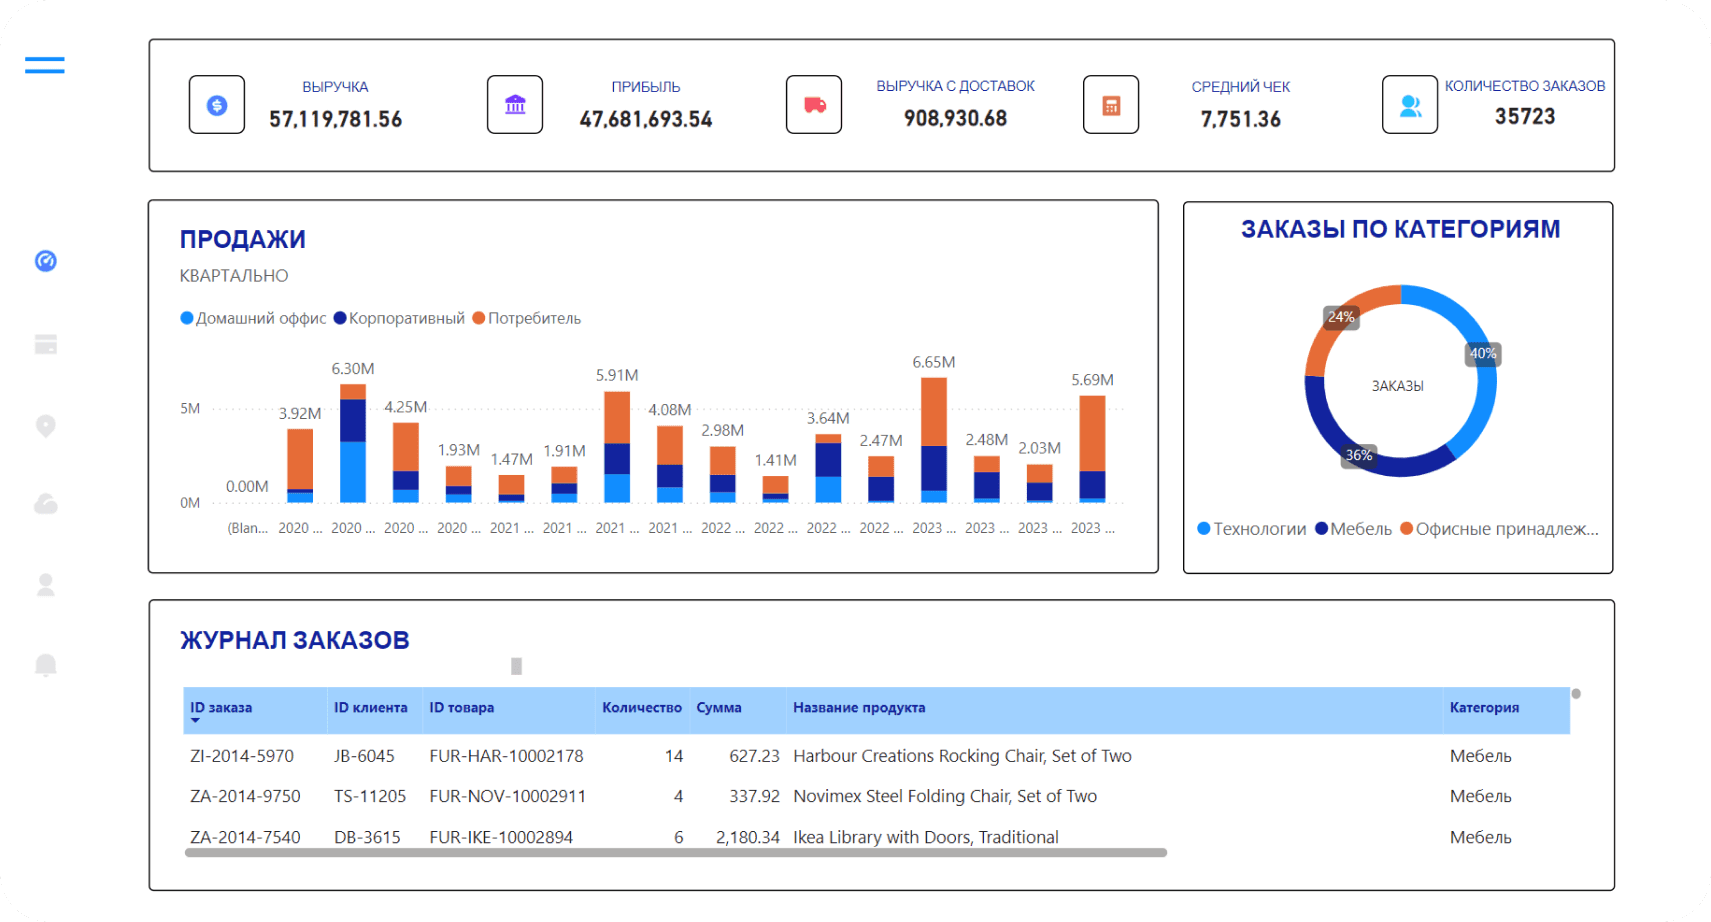Open the cloud sidebar icon

tap(46, 504)
